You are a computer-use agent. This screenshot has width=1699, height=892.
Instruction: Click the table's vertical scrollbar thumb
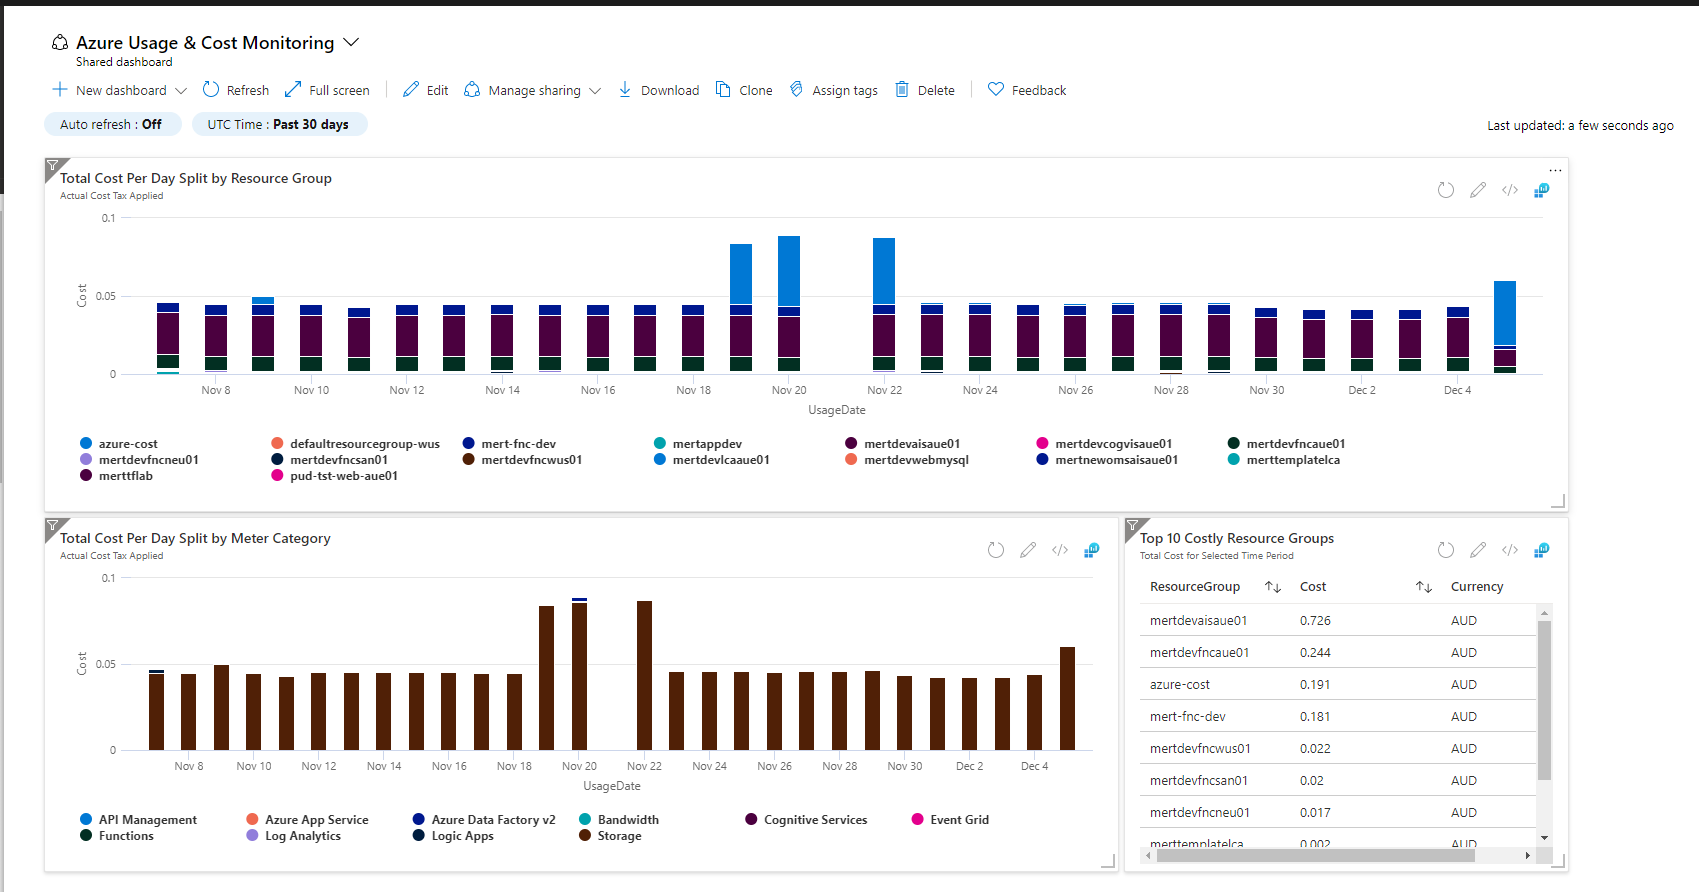point(1544,700)
